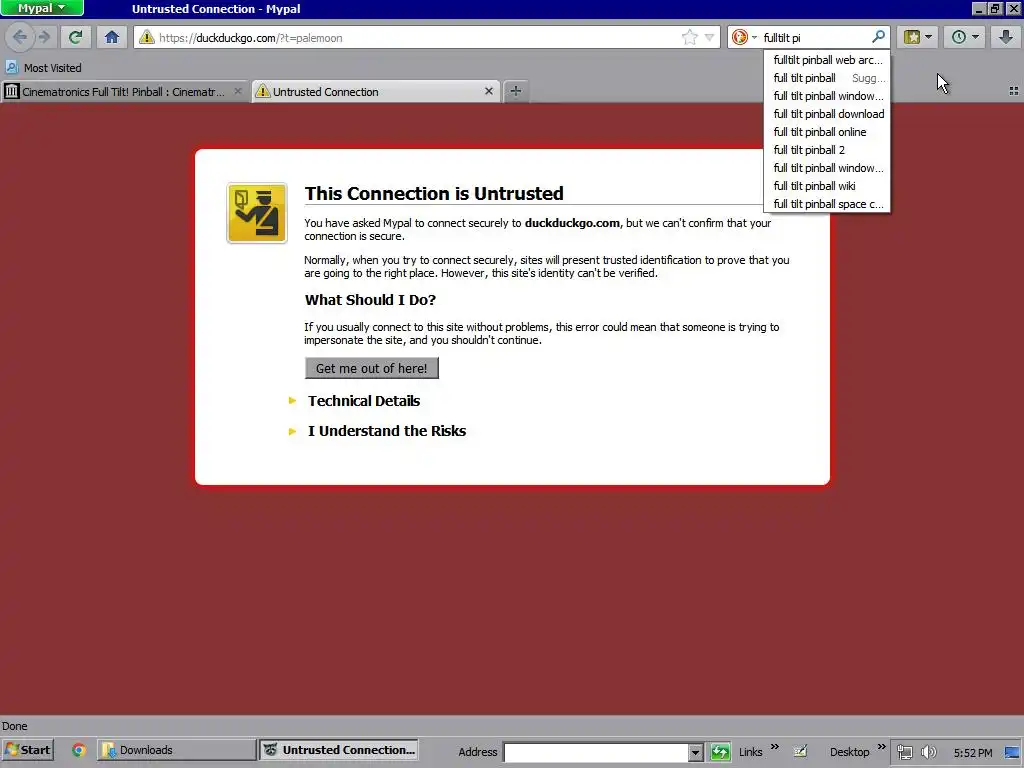Click the 'Done' status bar text
Viewport: 1024px width, 768px height.
[x=14, y=726]
